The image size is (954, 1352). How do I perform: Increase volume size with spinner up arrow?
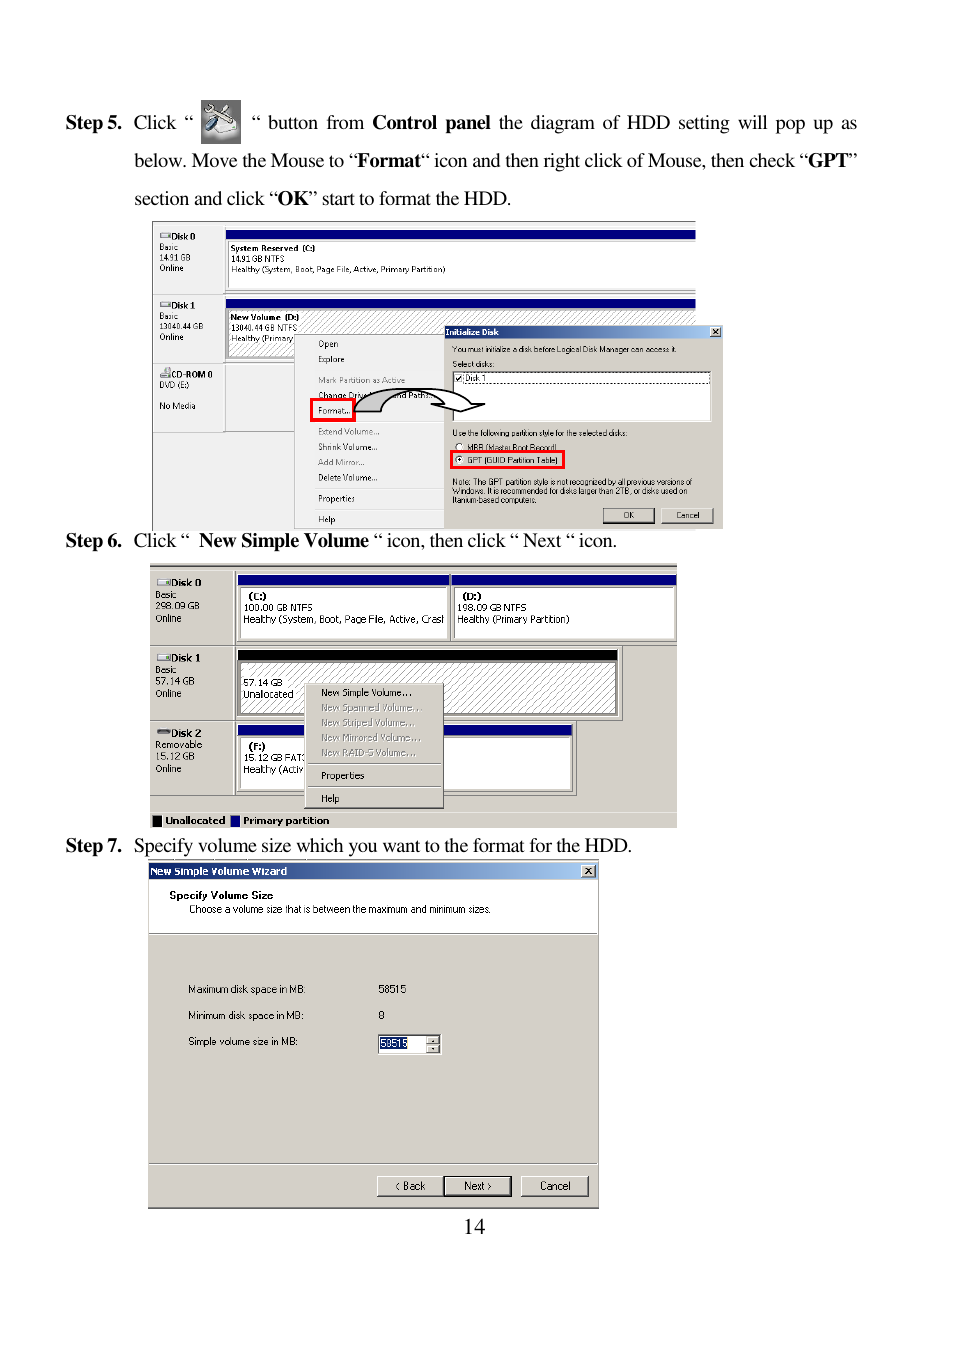[434, 1040]
